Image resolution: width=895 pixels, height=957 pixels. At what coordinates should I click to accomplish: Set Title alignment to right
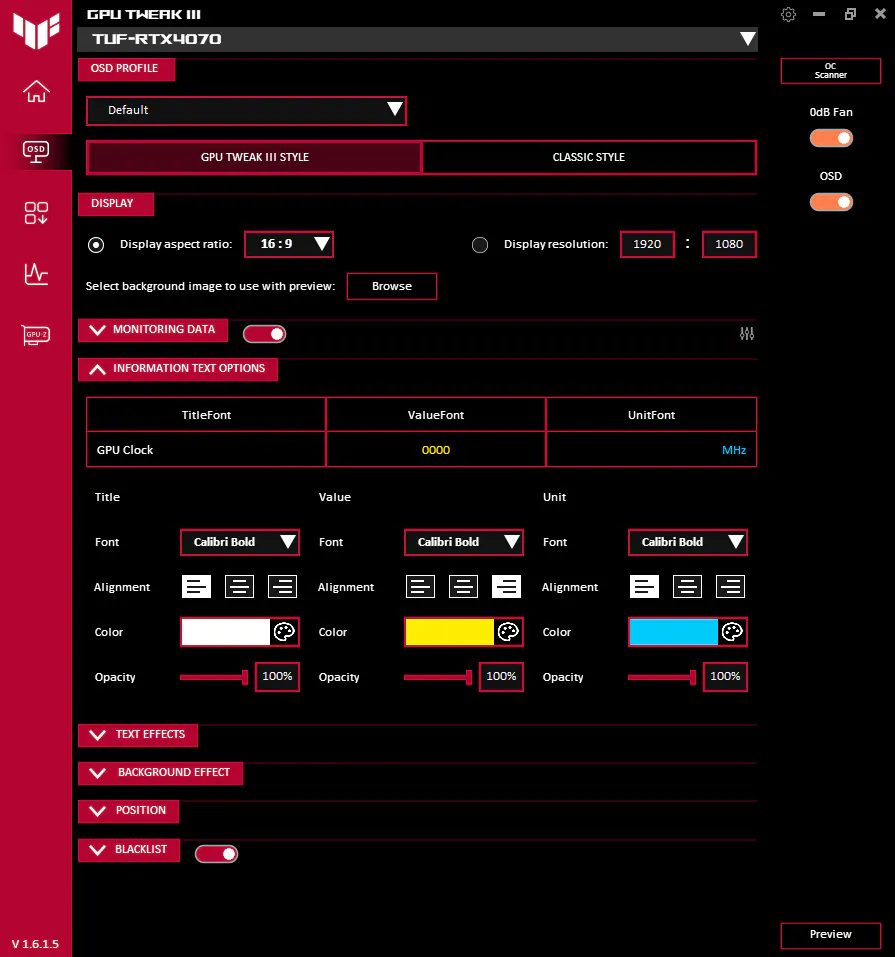coord(282,587)
